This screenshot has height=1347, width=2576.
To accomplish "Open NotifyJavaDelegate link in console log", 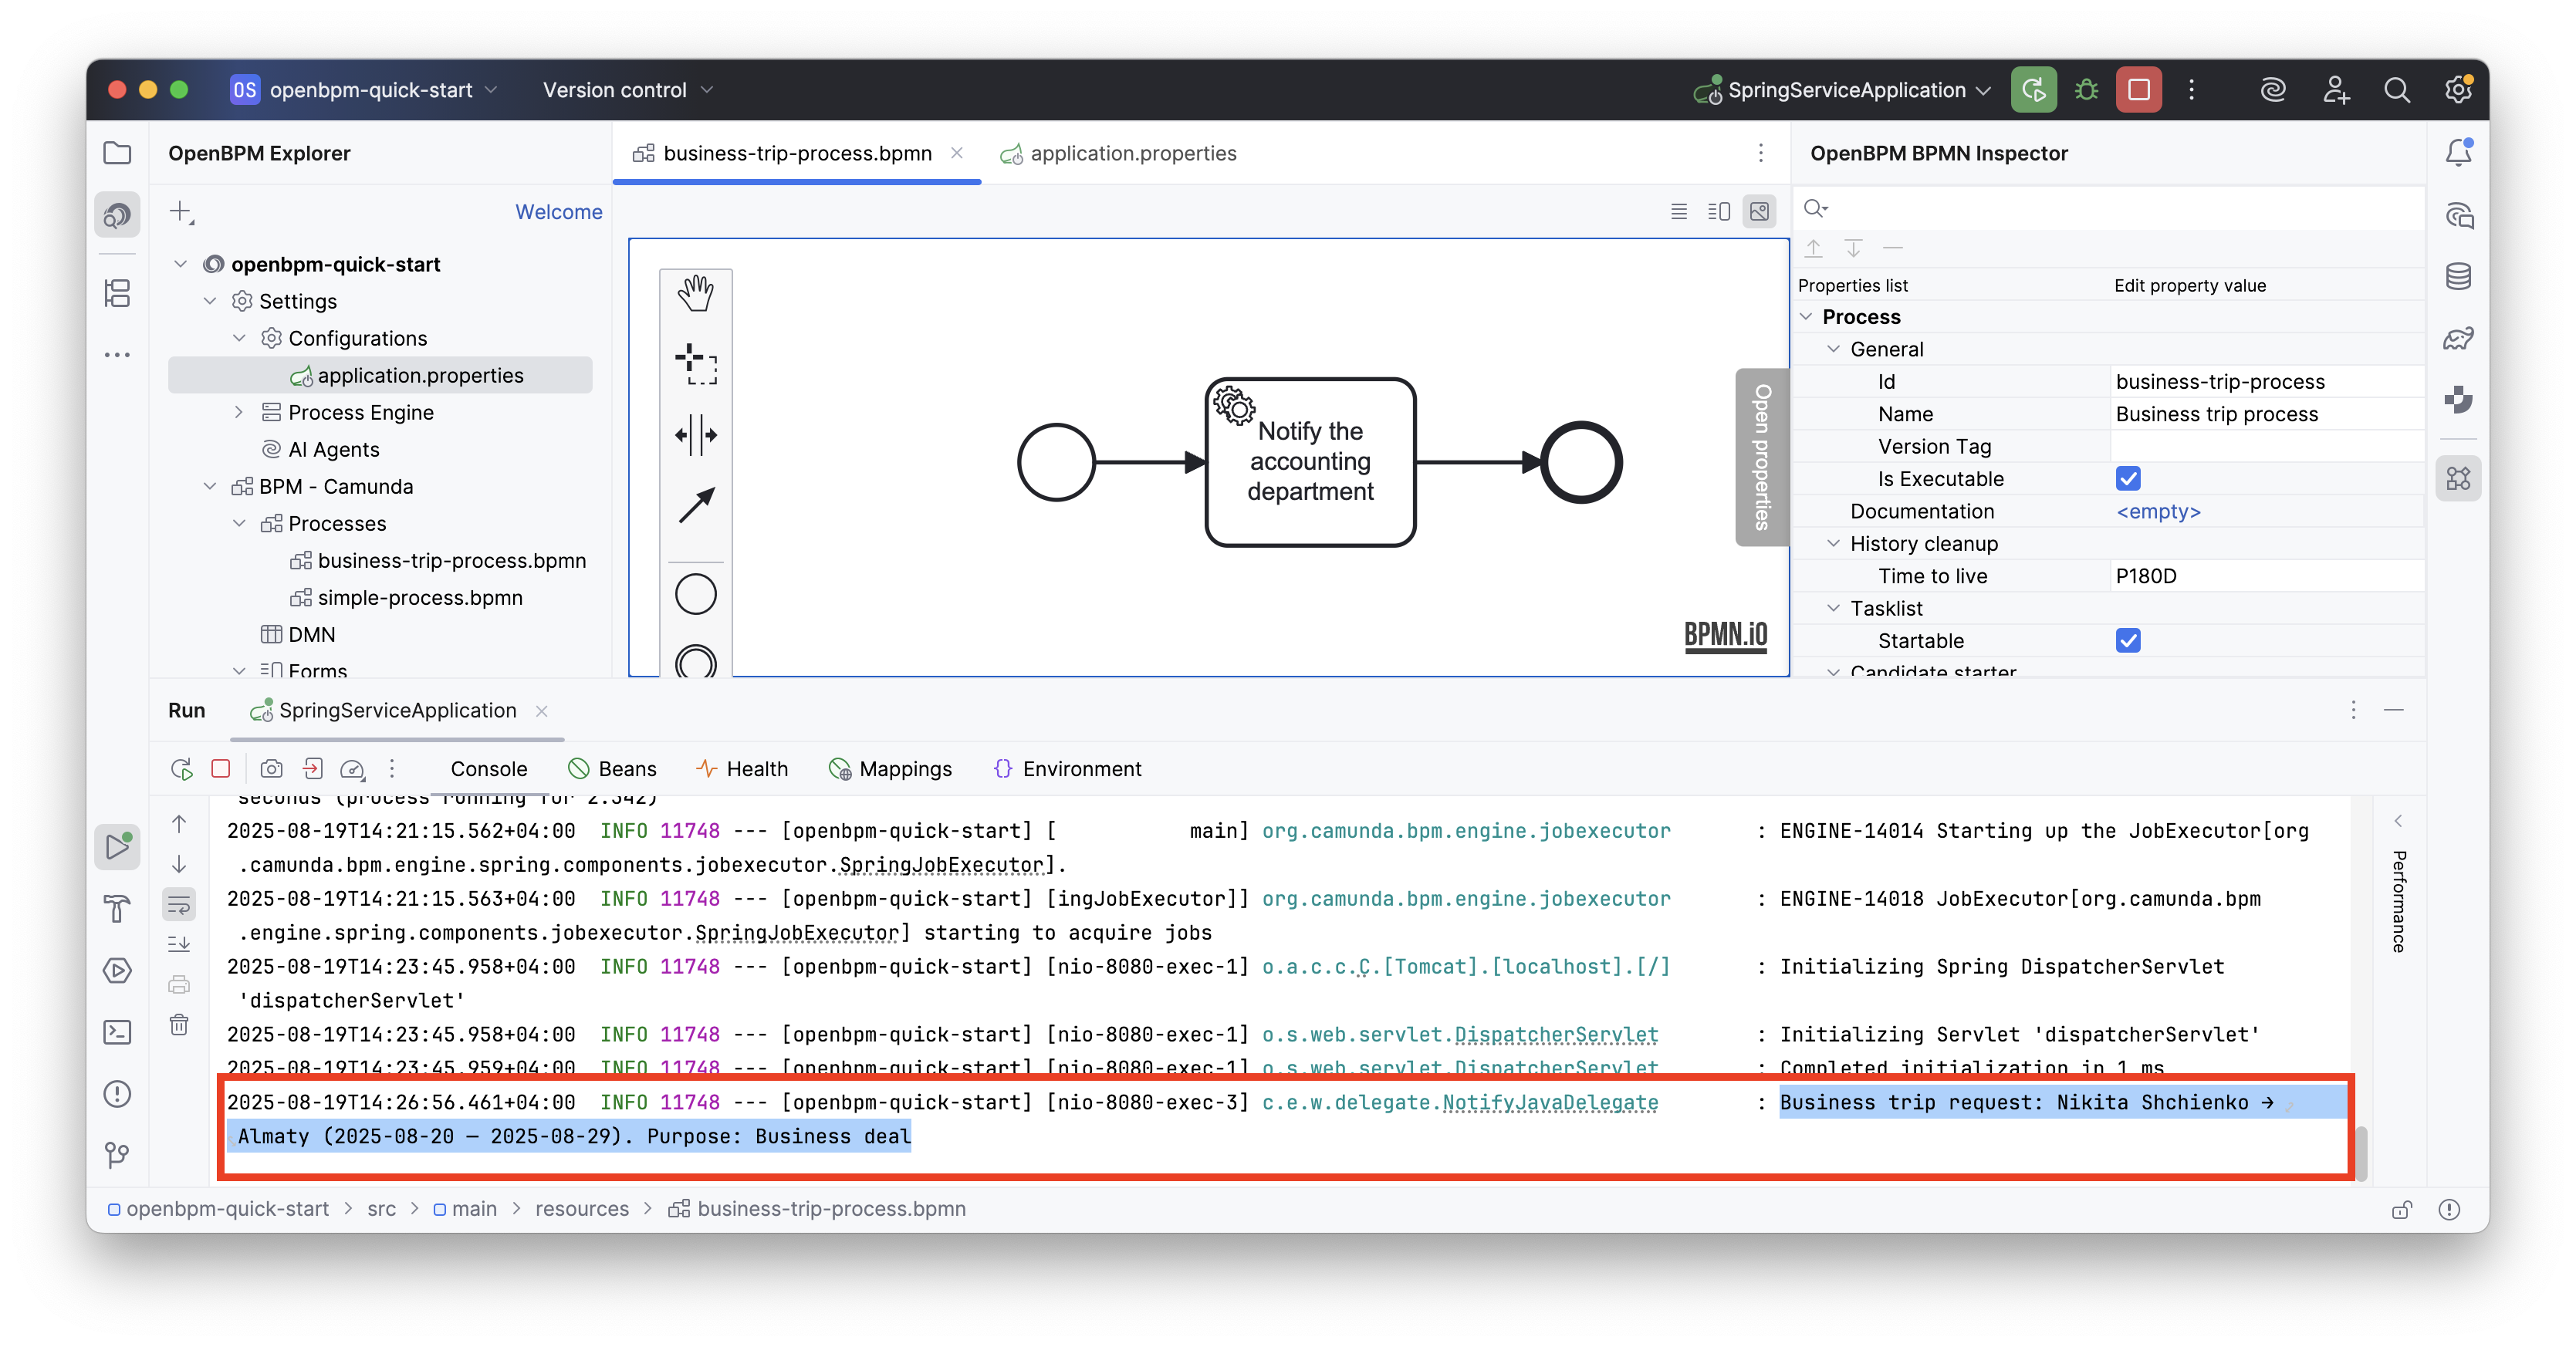I will (1550, 1103).
